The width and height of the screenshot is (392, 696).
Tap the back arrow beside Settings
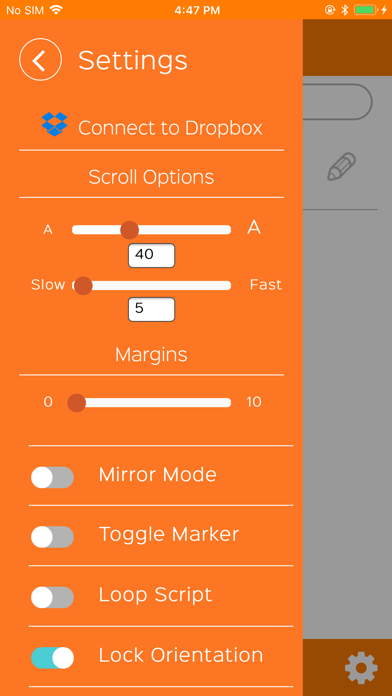point(40,59)
